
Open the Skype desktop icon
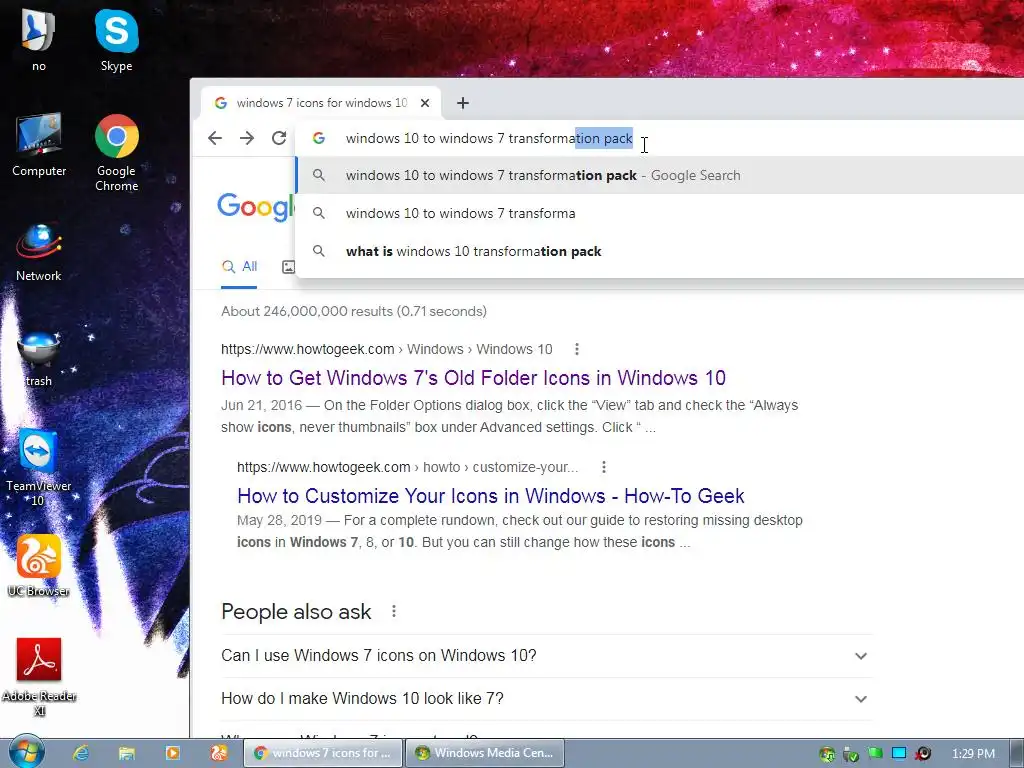[x=116, y=39]
